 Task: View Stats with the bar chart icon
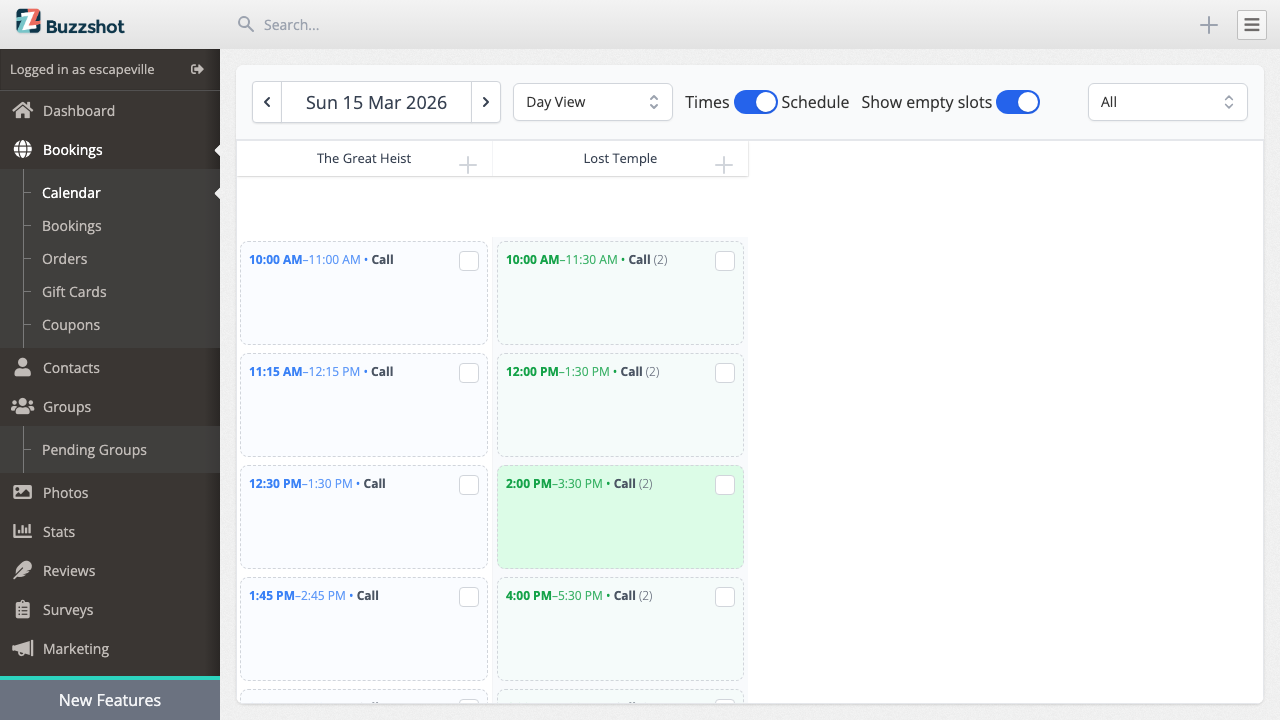(21, 531)
